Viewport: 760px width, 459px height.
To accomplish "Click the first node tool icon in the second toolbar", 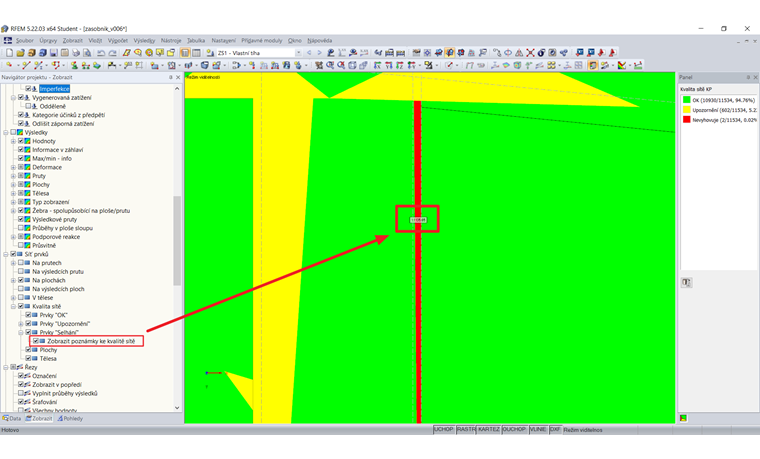I will coord(9,65).
